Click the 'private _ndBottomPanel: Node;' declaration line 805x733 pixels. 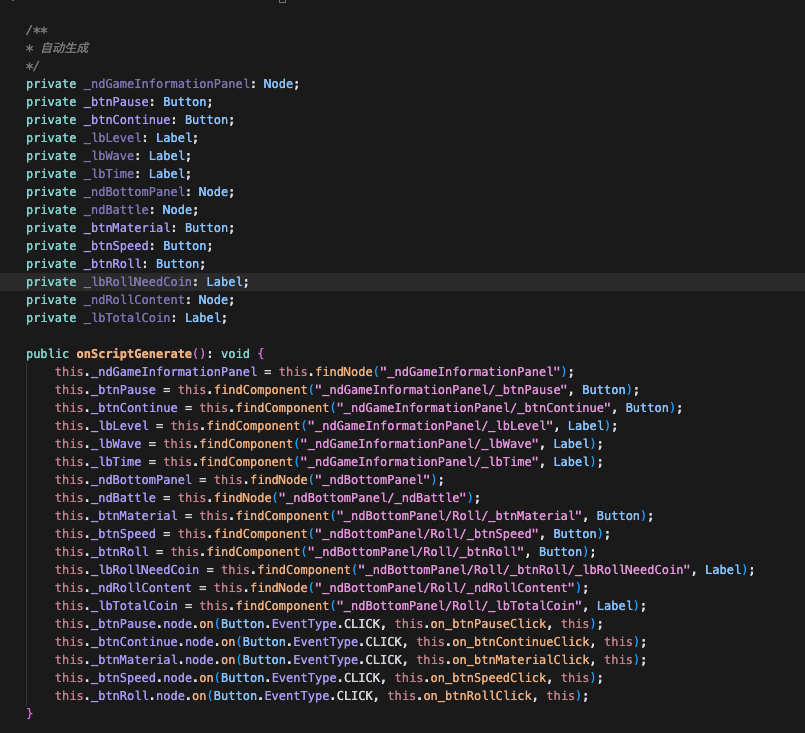point(130,191)
